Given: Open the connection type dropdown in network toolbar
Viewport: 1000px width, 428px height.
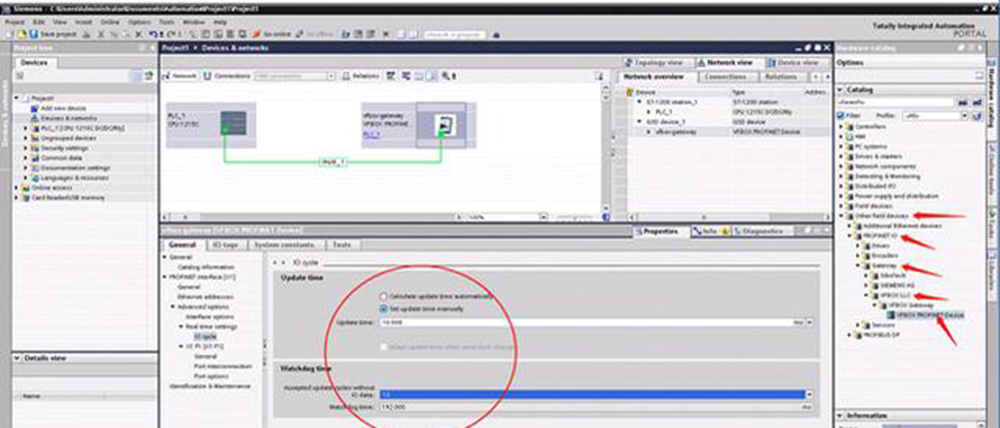Looking at the screenshot, I should [x=331, y=76].
